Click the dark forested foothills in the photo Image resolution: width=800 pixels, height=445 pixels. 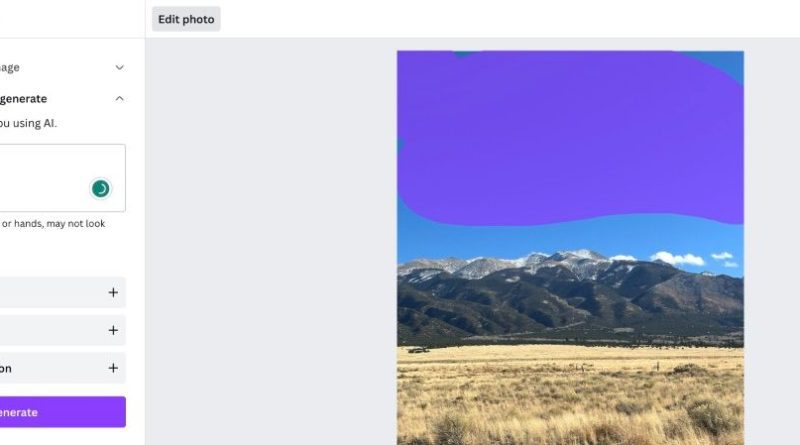[x=570, y=306]
